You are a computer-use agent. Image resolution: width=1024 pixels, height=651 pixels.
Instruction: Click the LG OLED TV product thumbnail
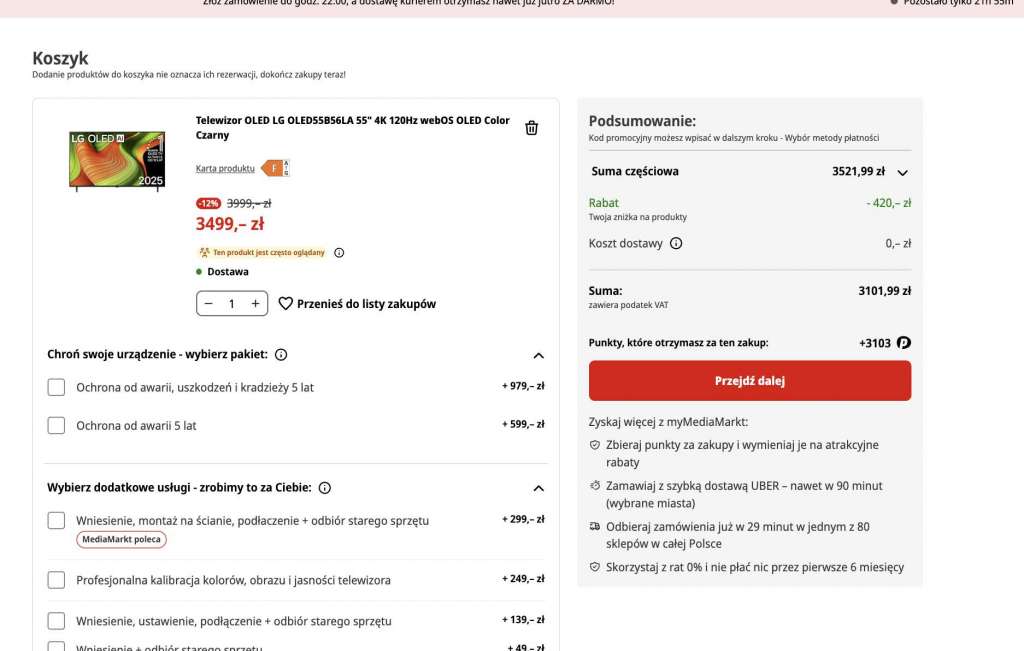coord(116,160)
